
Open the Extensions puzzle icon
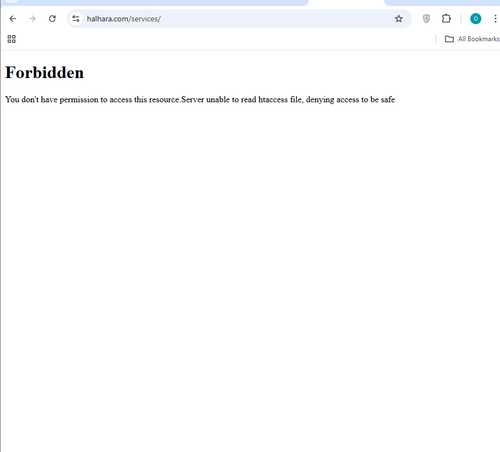pyautogui.click(x=446, y=19)
